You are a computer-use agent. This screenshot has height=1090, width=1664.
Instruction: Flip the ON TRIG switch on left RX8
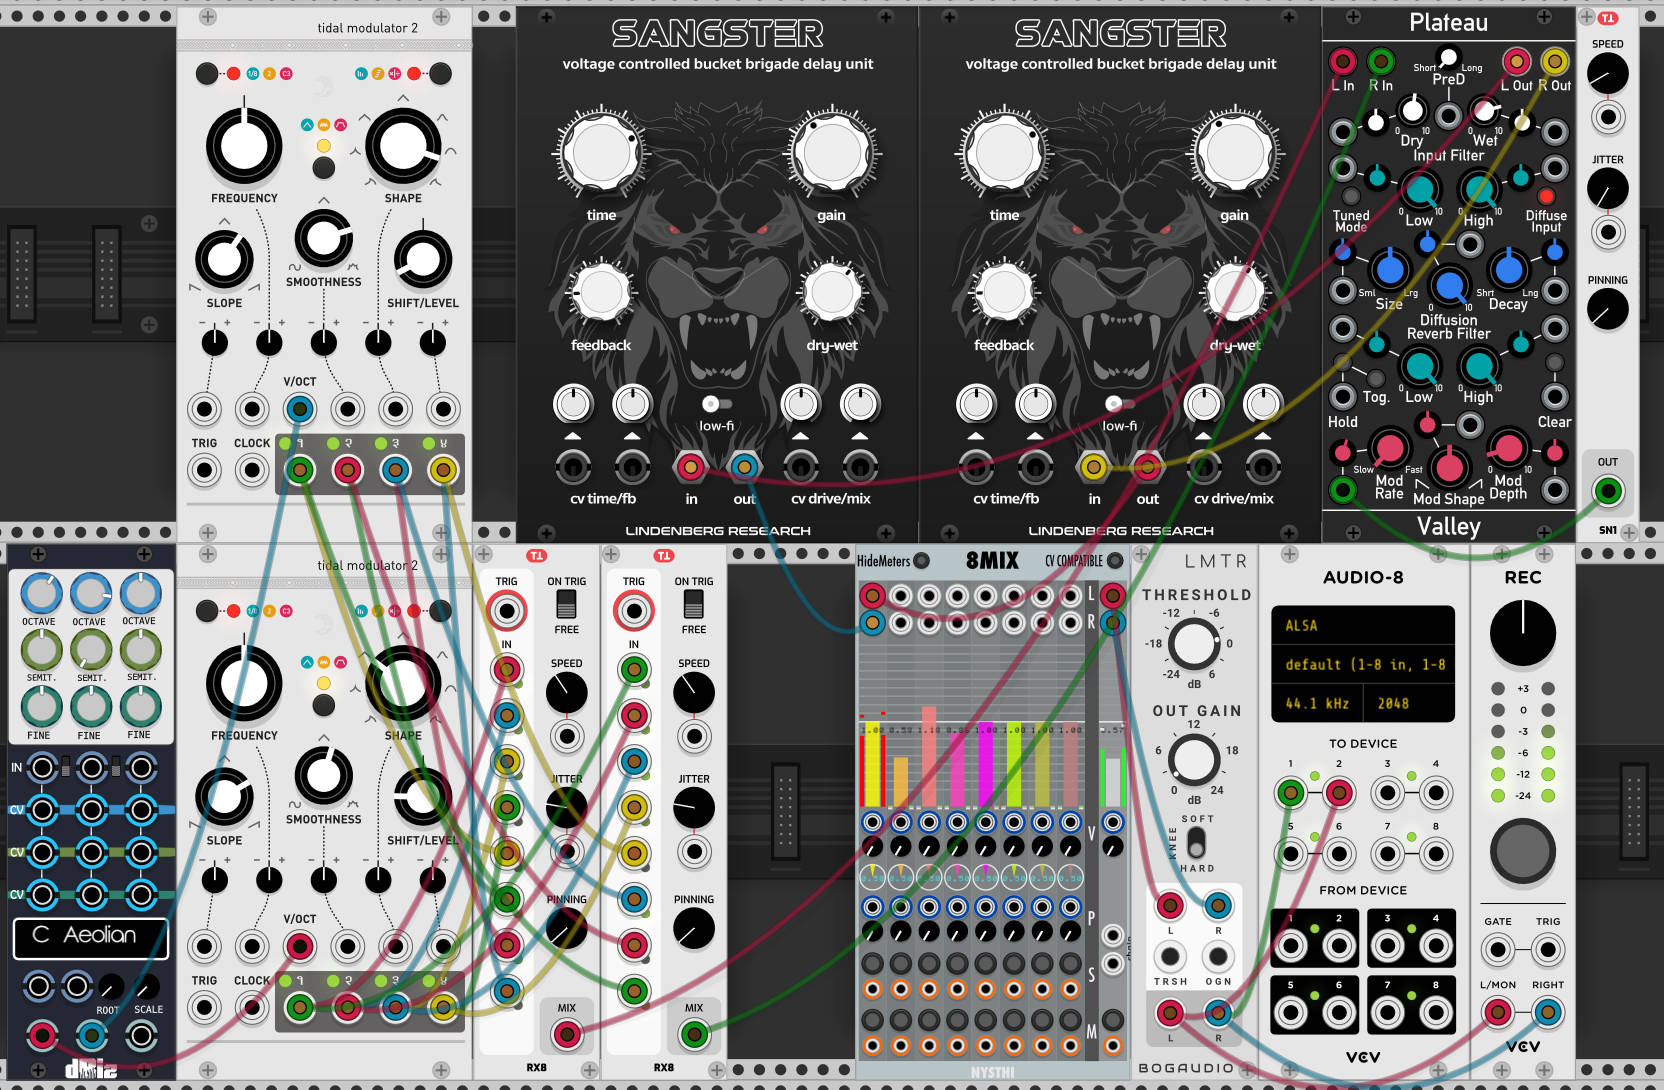point(566,604)
